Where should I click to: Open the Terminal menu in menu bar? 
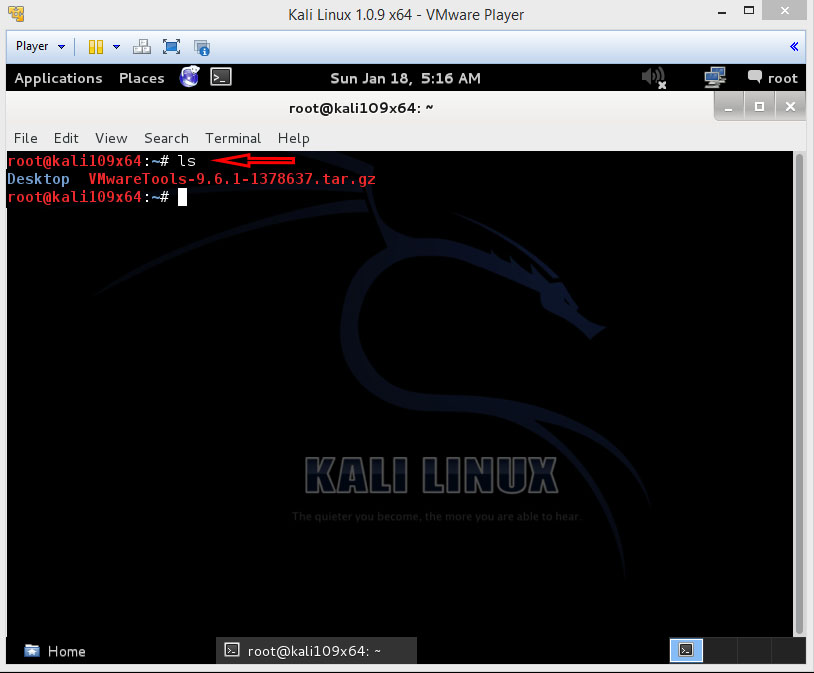pyautogui.click(x=233, y=138)
